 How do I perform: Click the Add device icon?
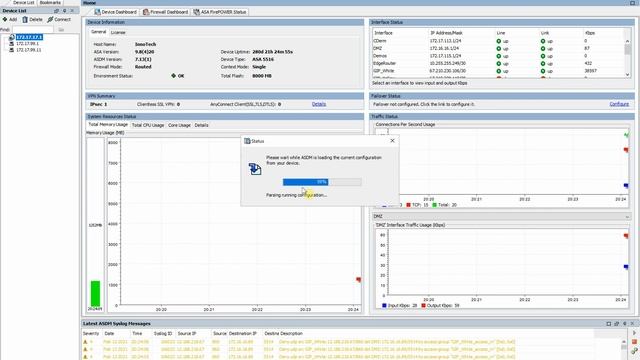[x=5, y=19]
